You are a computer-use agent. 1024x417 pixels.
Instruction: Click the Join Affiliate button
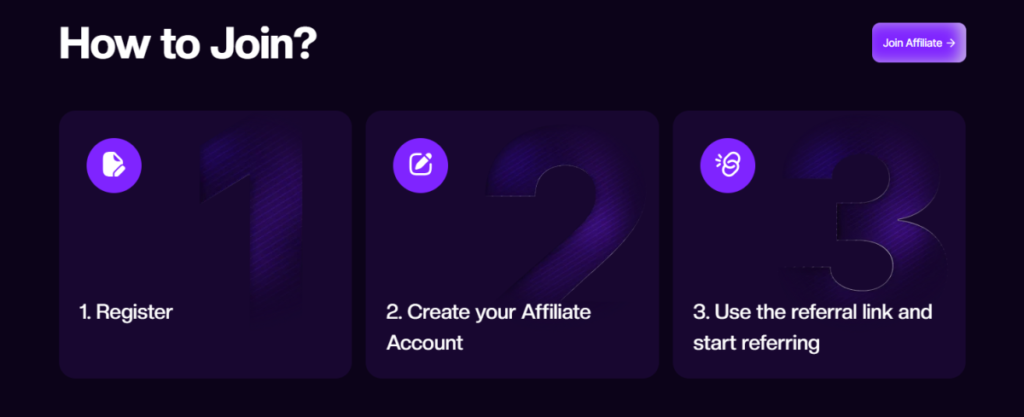coord(919,43)
